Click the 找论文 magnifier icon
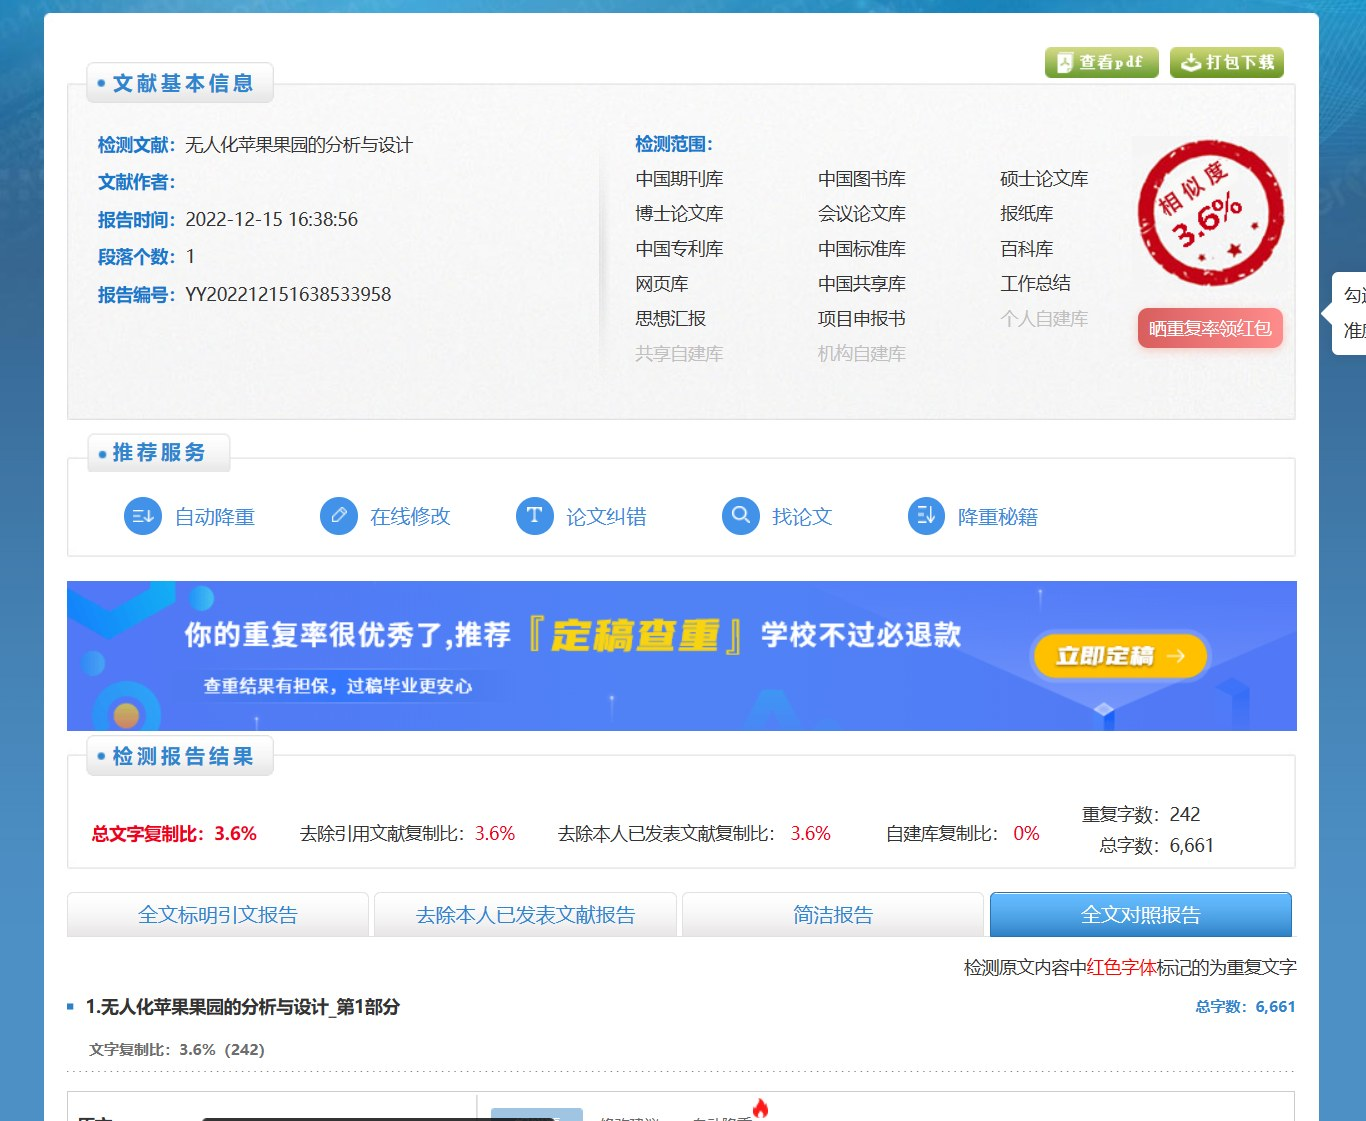Screen dimensions: 1366x1121 (x=741, y=516)
